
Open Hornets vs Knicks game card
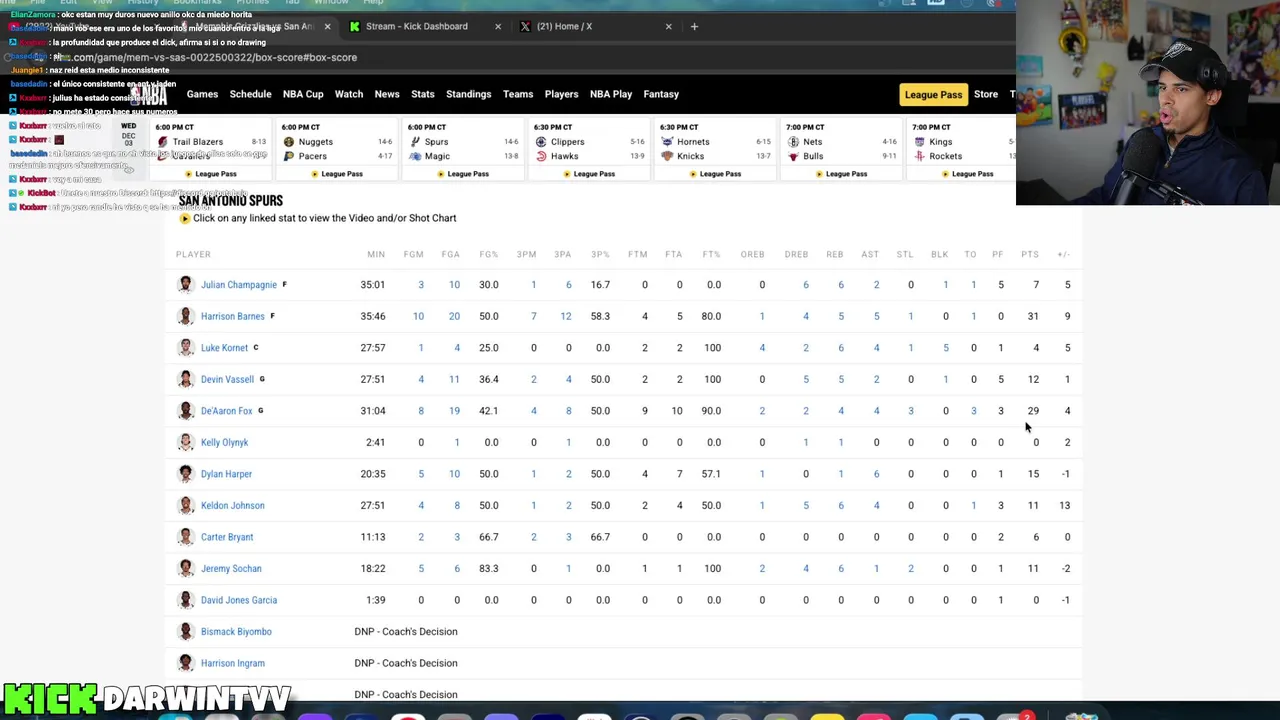pyautogui.click(x=716, y=149)
